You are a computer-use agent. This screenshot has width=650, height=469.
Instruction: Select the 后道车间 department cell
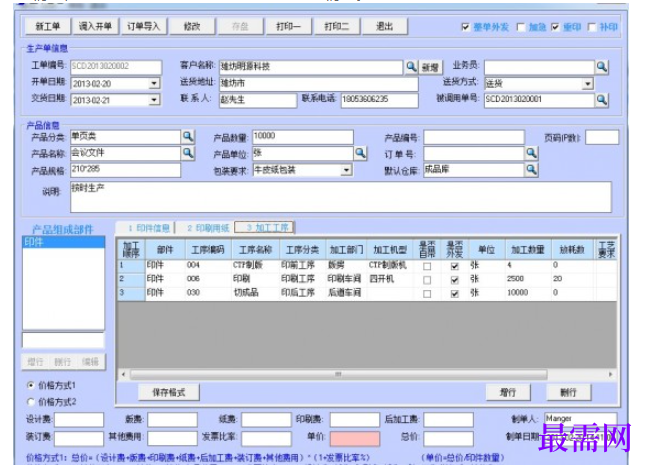[346, 293]
